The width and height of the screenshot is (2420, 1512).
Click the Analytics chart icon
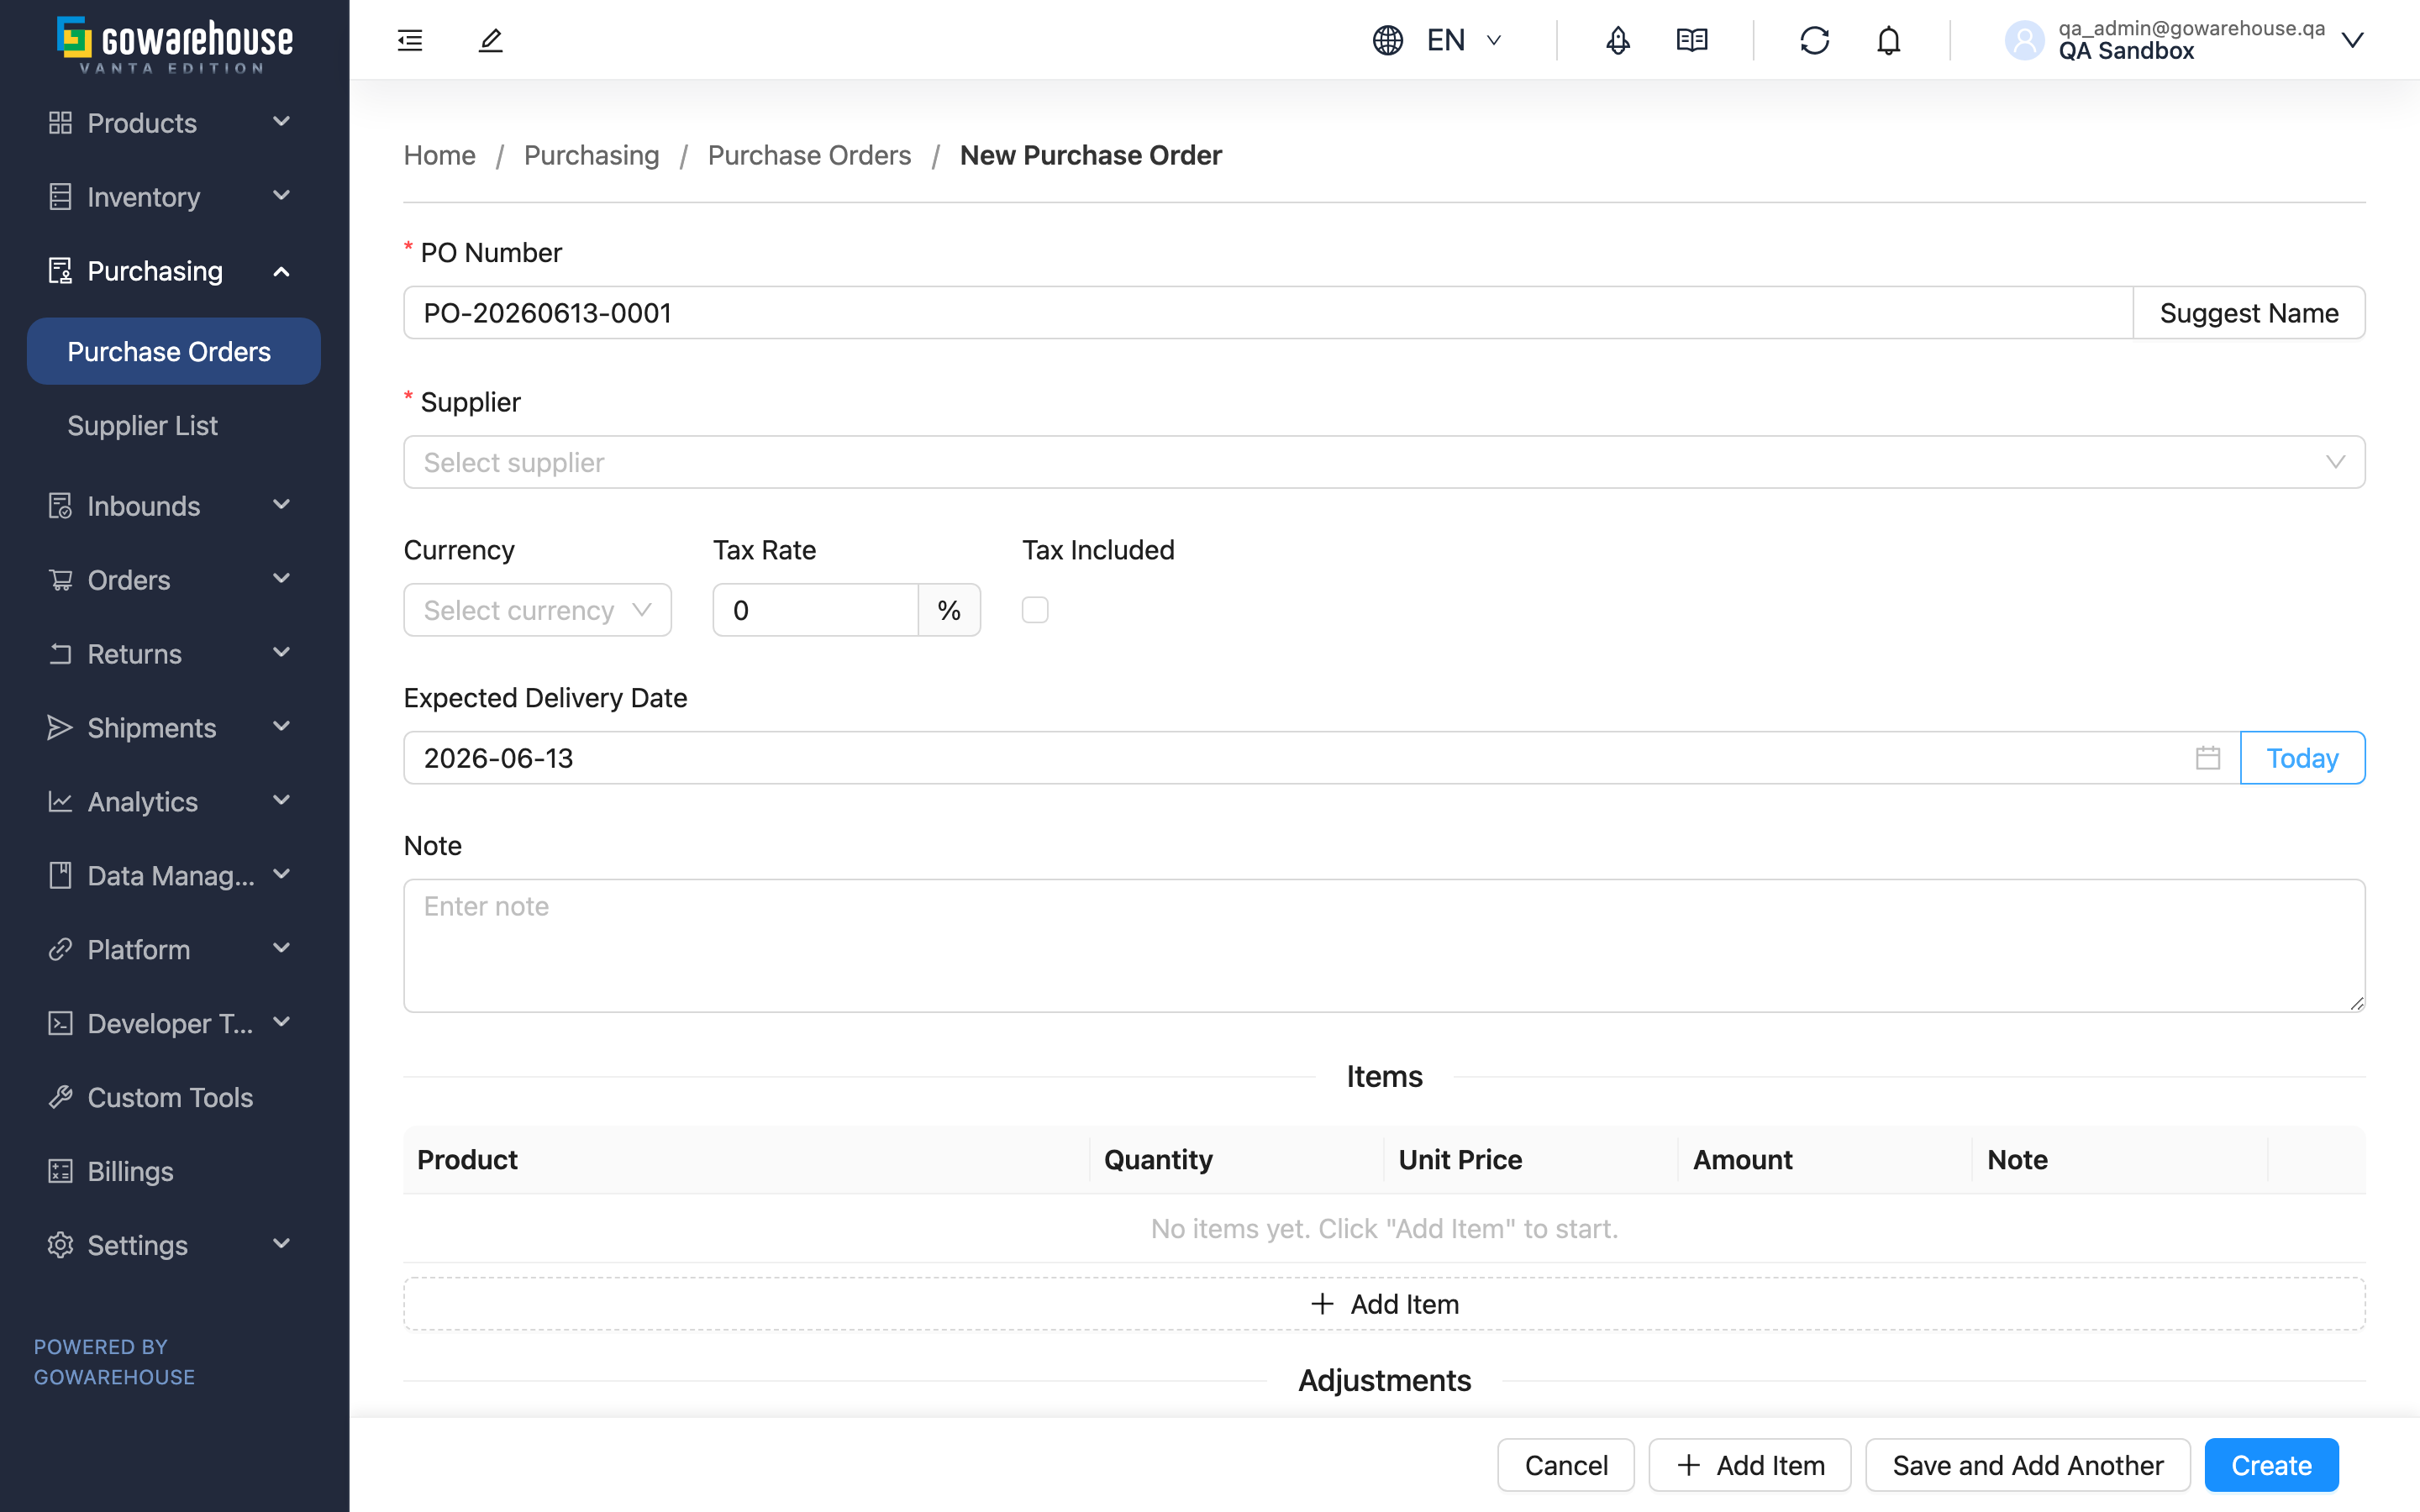(61, 802)
